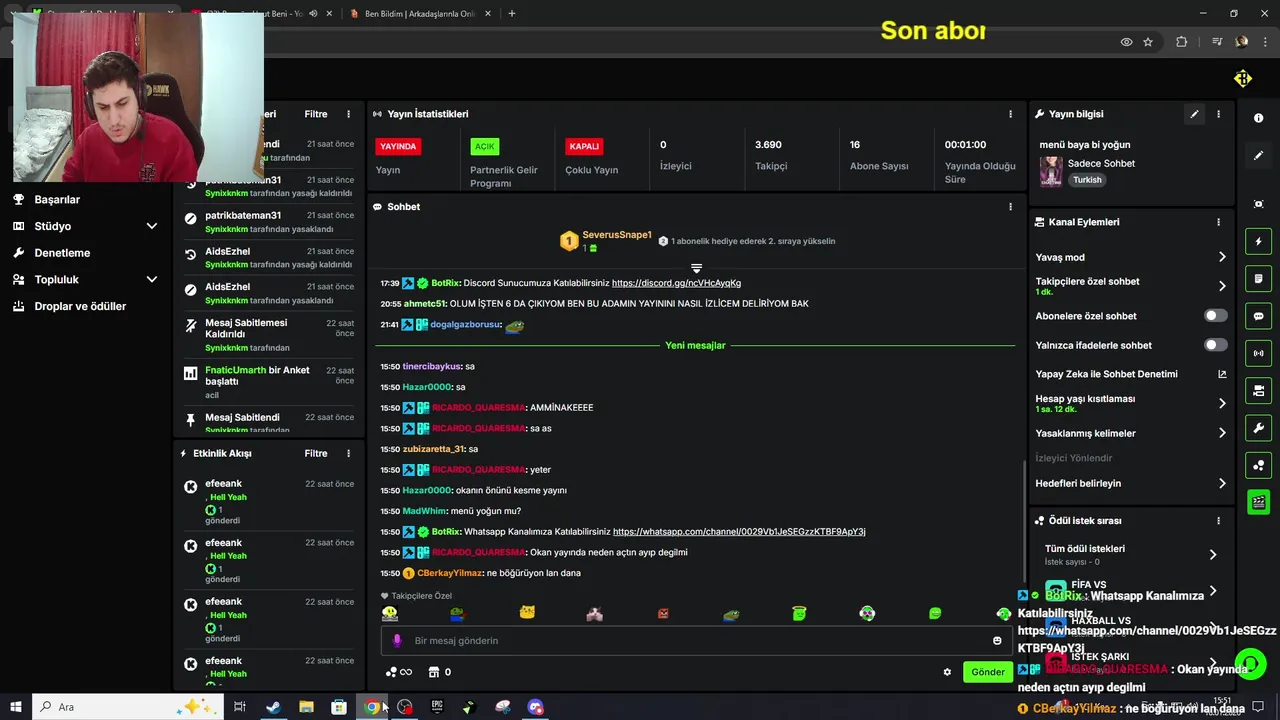
Task: Click the Turkish language tag
Action: point(1087,180)
